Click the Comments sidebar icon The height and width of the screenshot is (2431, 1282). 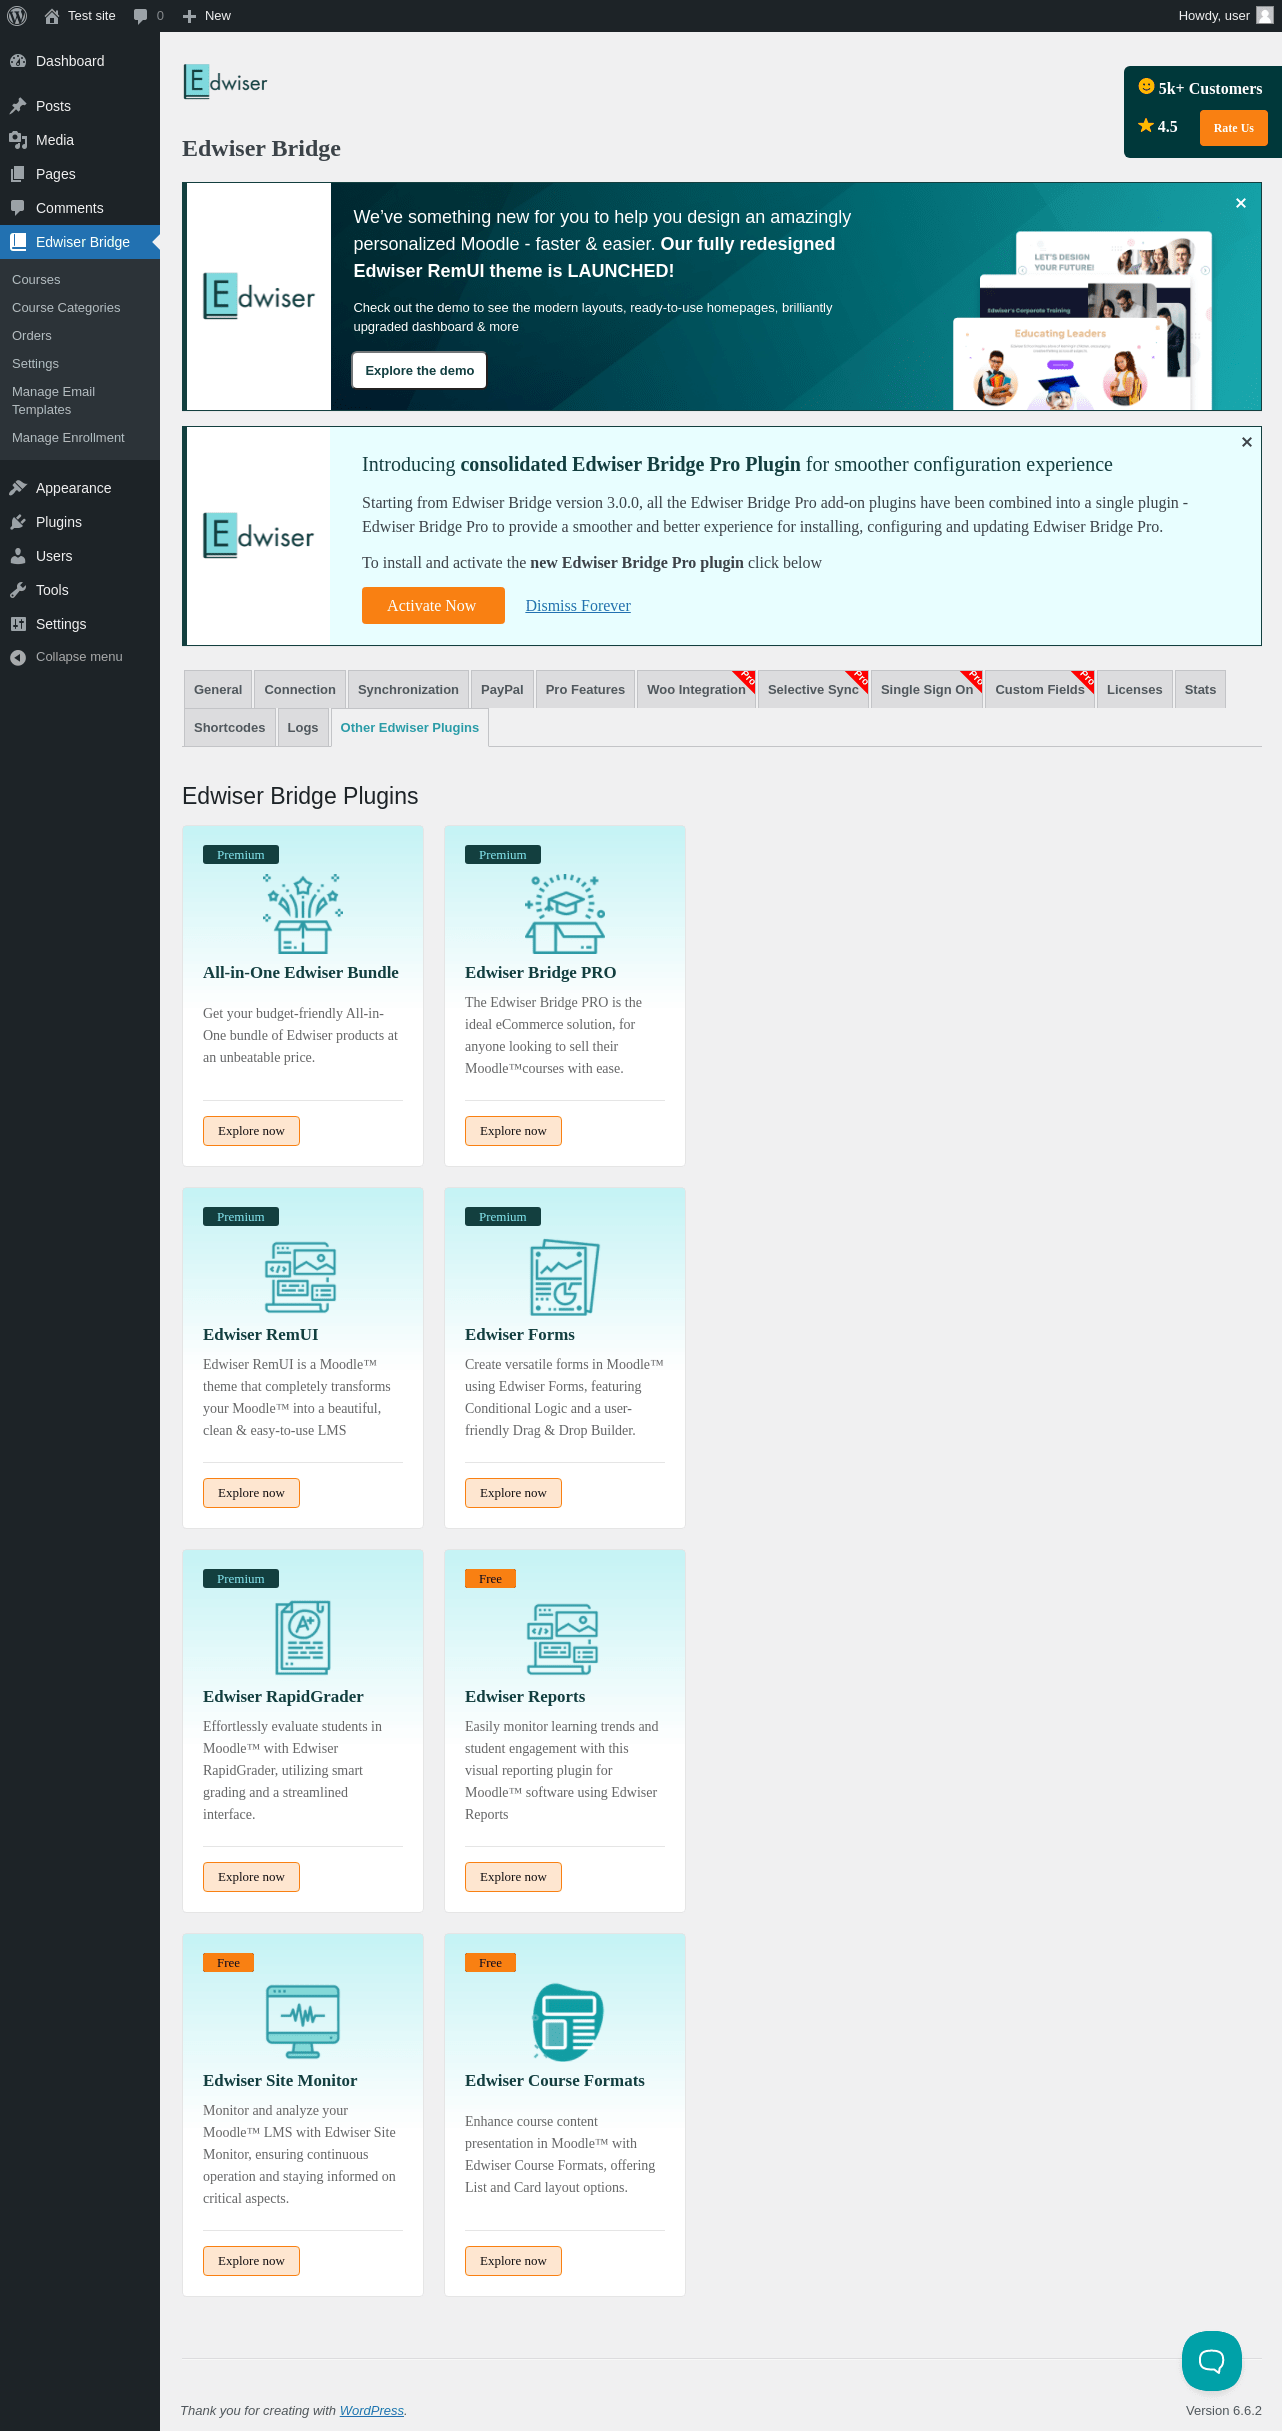[x=18, y=208]
